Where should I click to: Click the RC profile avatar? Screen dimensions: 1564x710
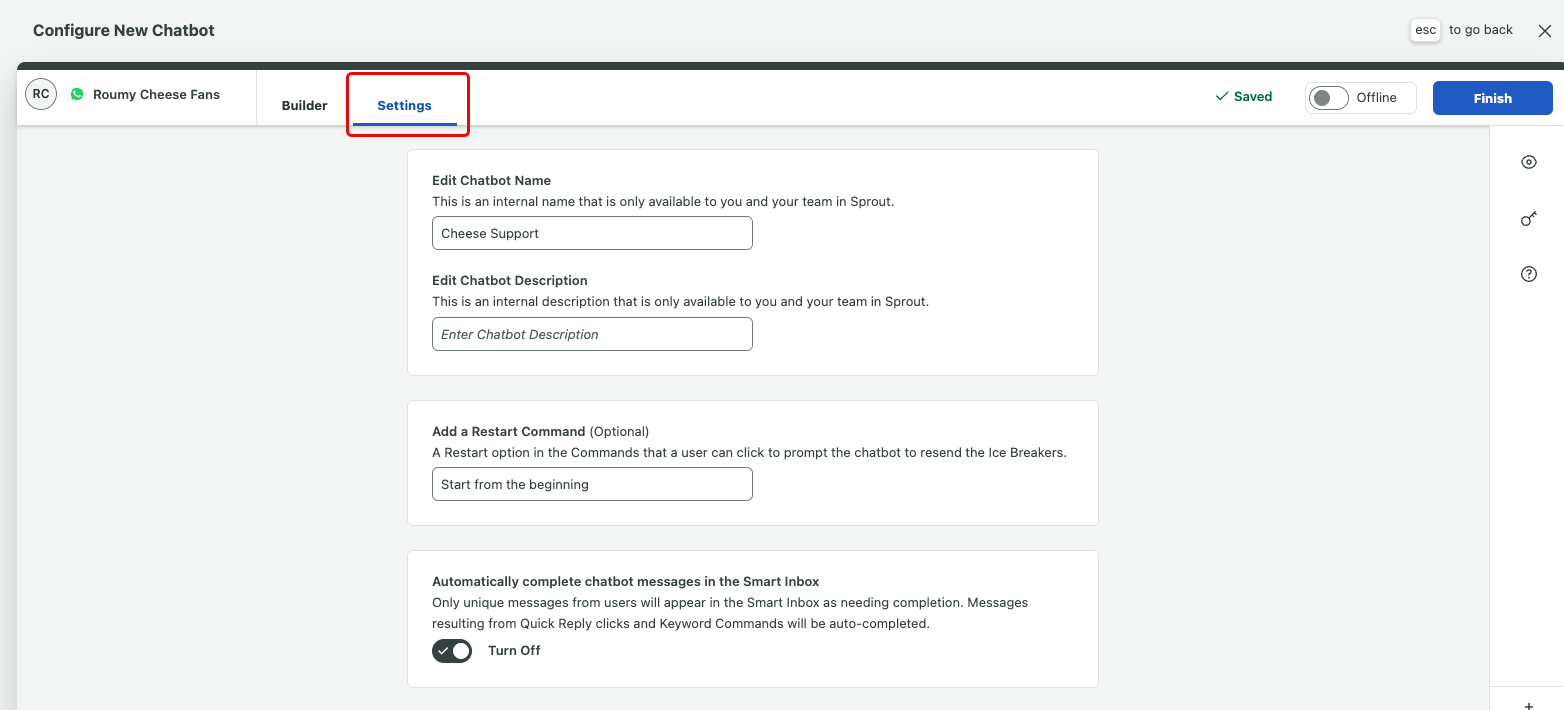[x=41, y=94]
